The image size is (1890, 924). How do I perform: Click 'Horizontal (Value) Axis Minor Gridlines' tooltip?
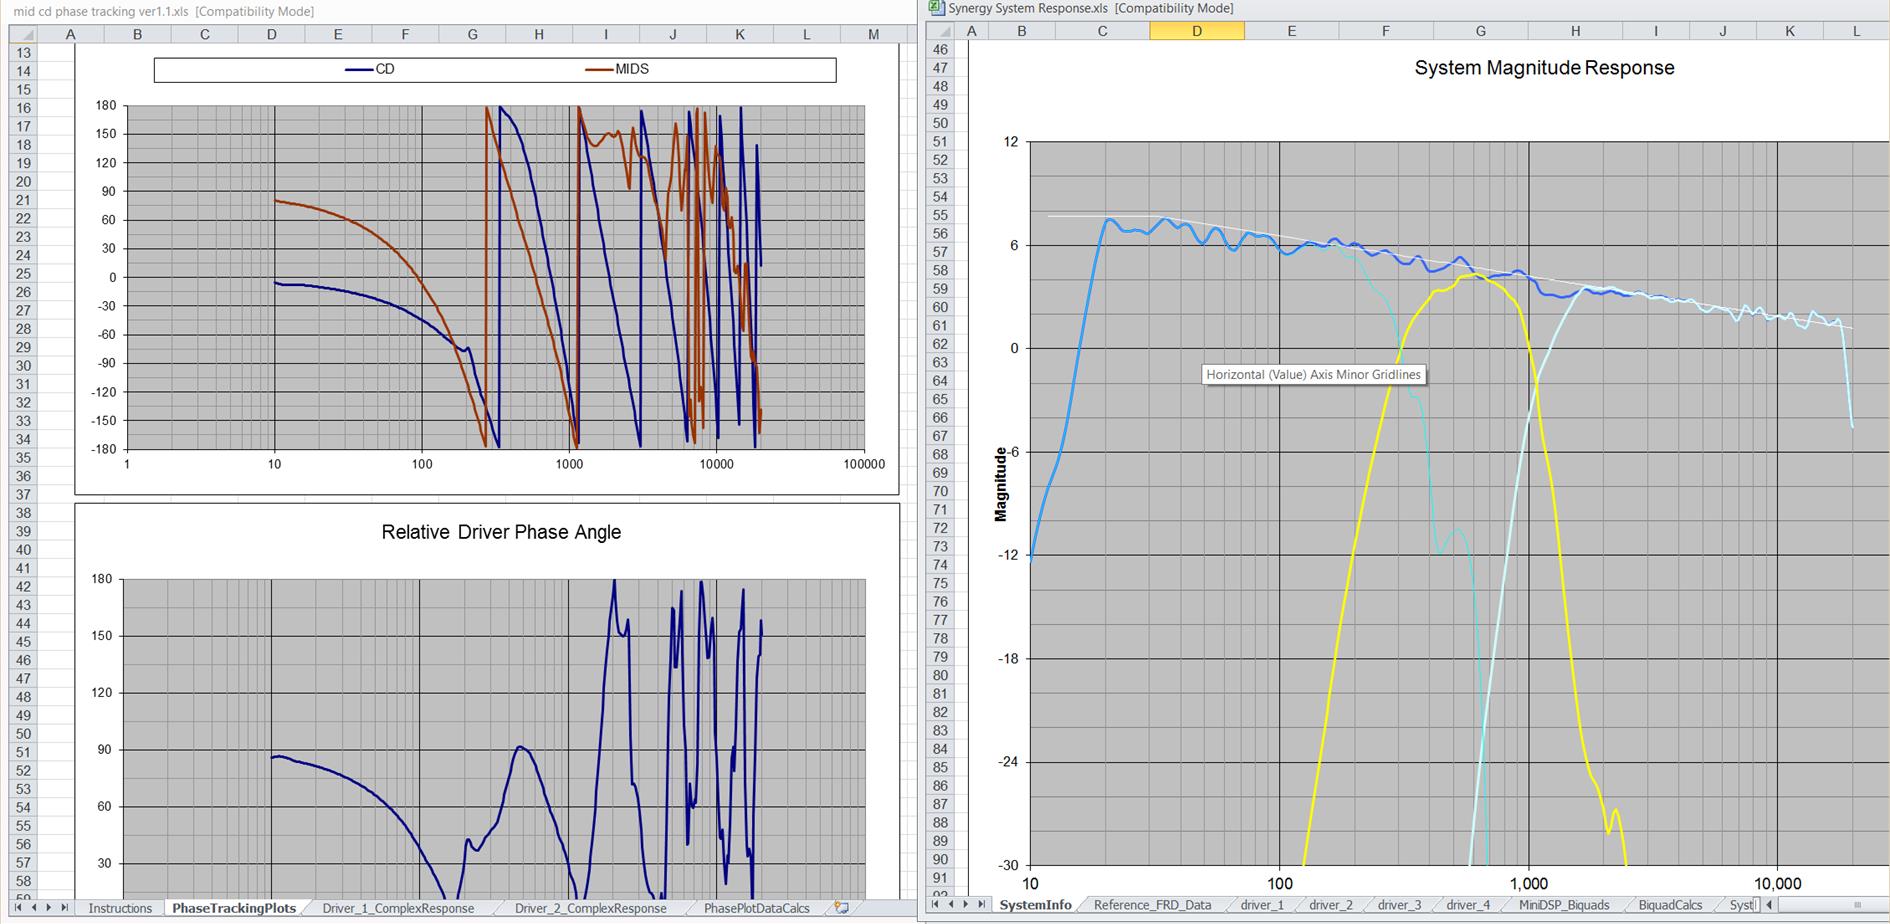[1313, 375]
